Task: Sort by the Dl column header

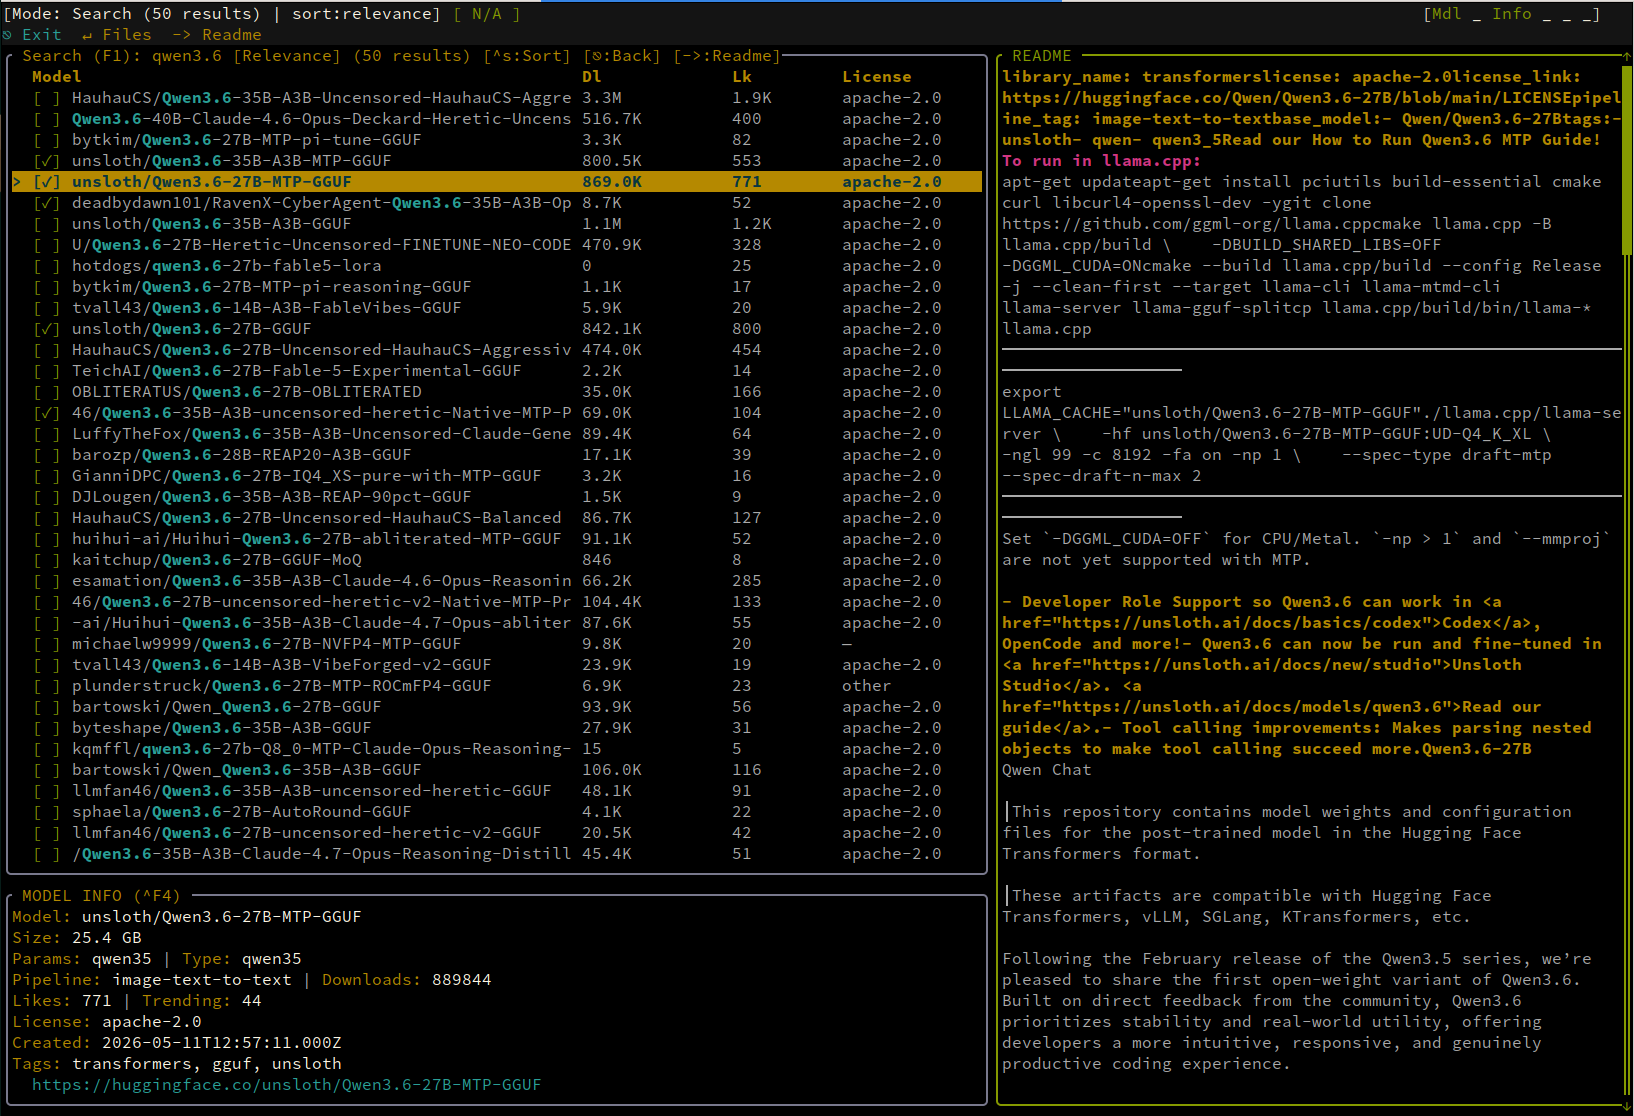Action: click(x=592, y=77)
